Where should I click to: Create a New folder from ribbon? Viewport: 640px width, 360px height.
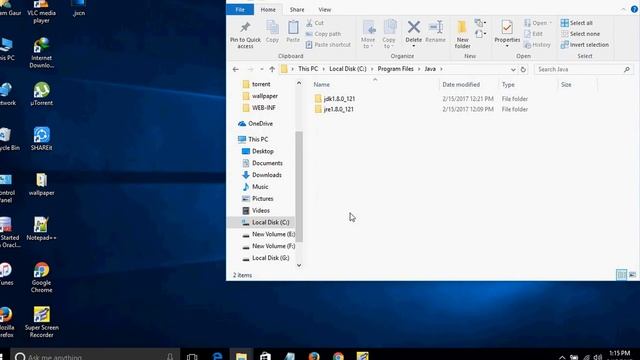[462, 35]
